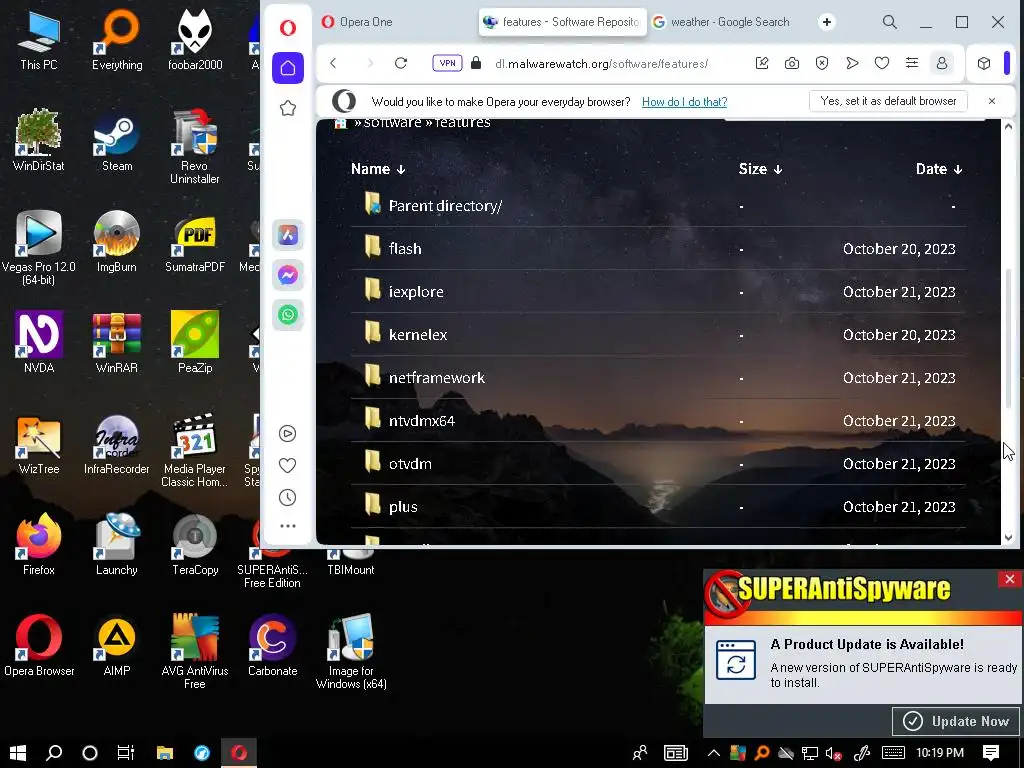Open the netframework folder
Viewport: 1024px width, 768px height.
437,378
